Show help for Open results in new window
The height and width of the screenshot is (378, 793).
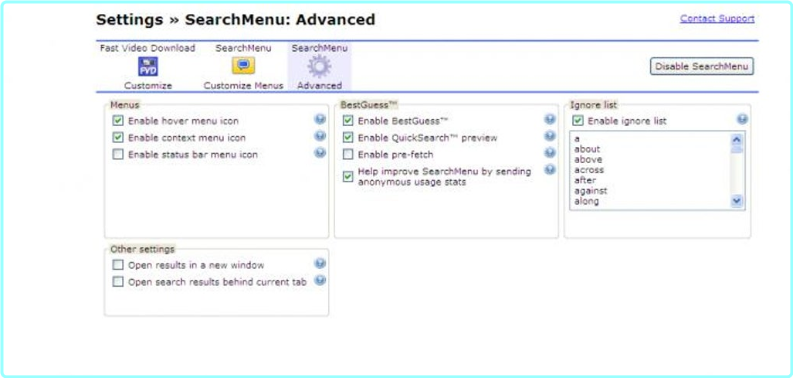(x=320, y=263)
